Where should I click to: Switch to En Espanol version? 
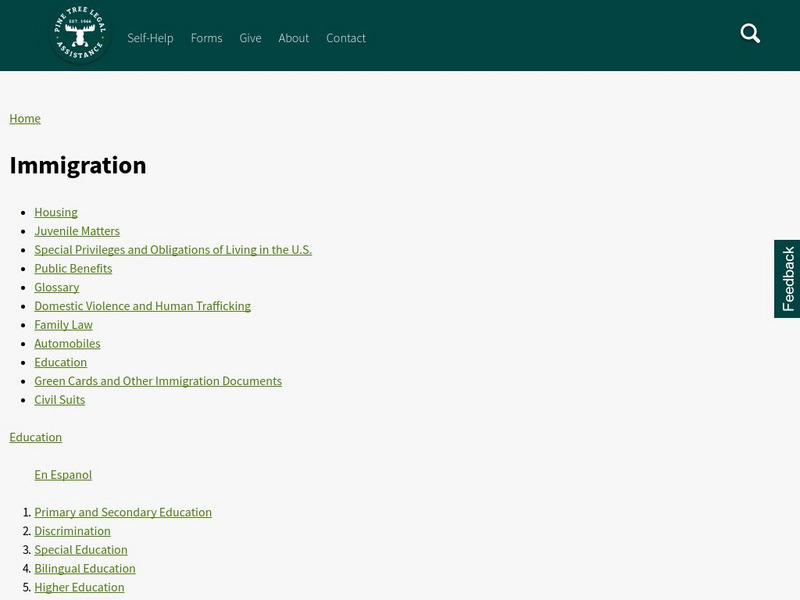63,475
